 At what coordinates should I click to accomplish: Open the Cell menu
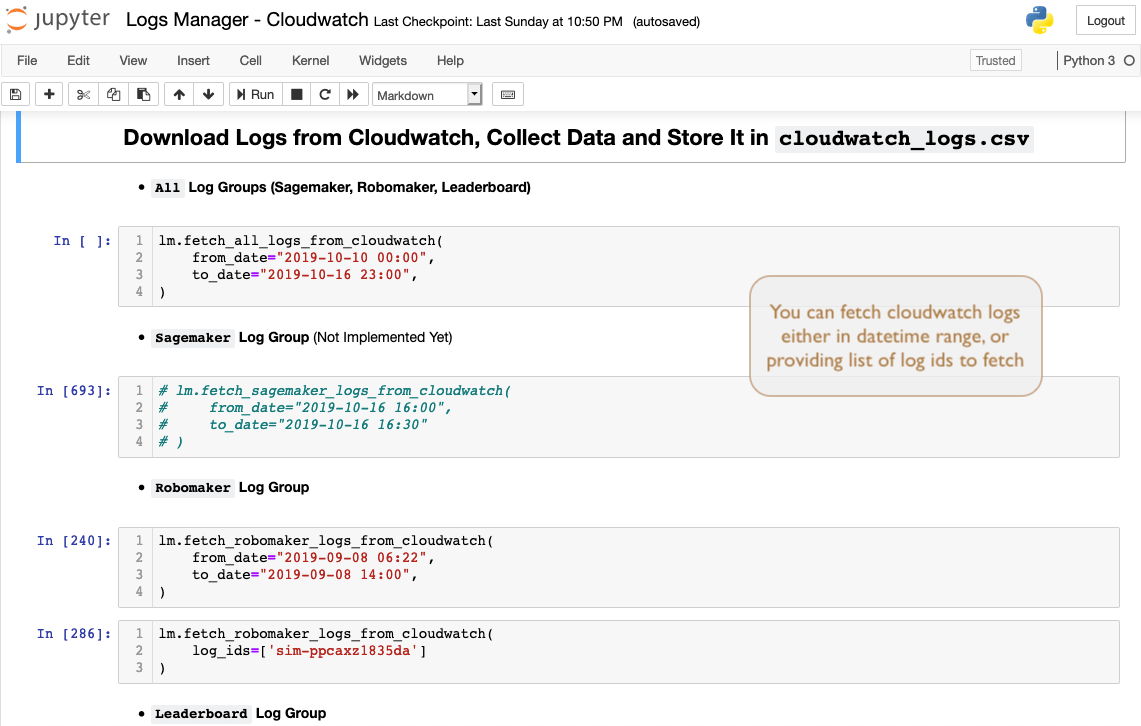tap(251, 61)
